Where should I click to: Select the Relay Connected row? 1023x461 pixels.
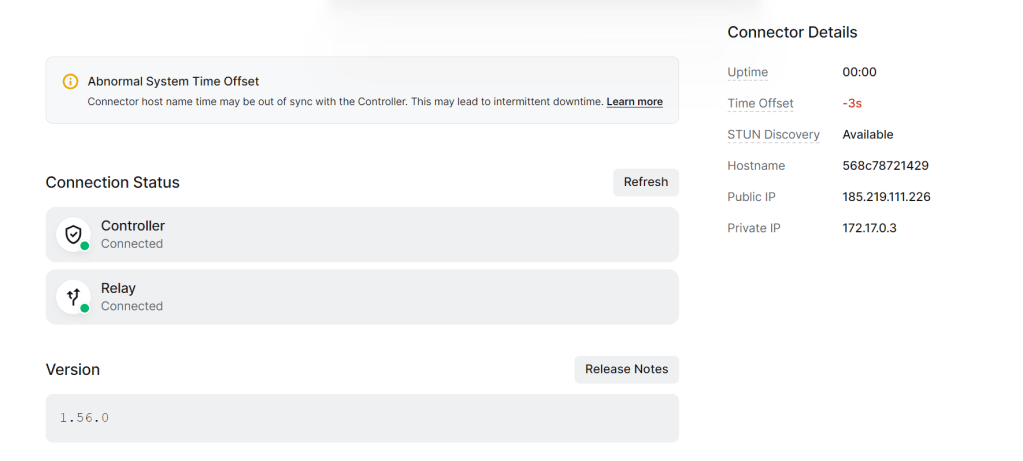pos(362,297)
